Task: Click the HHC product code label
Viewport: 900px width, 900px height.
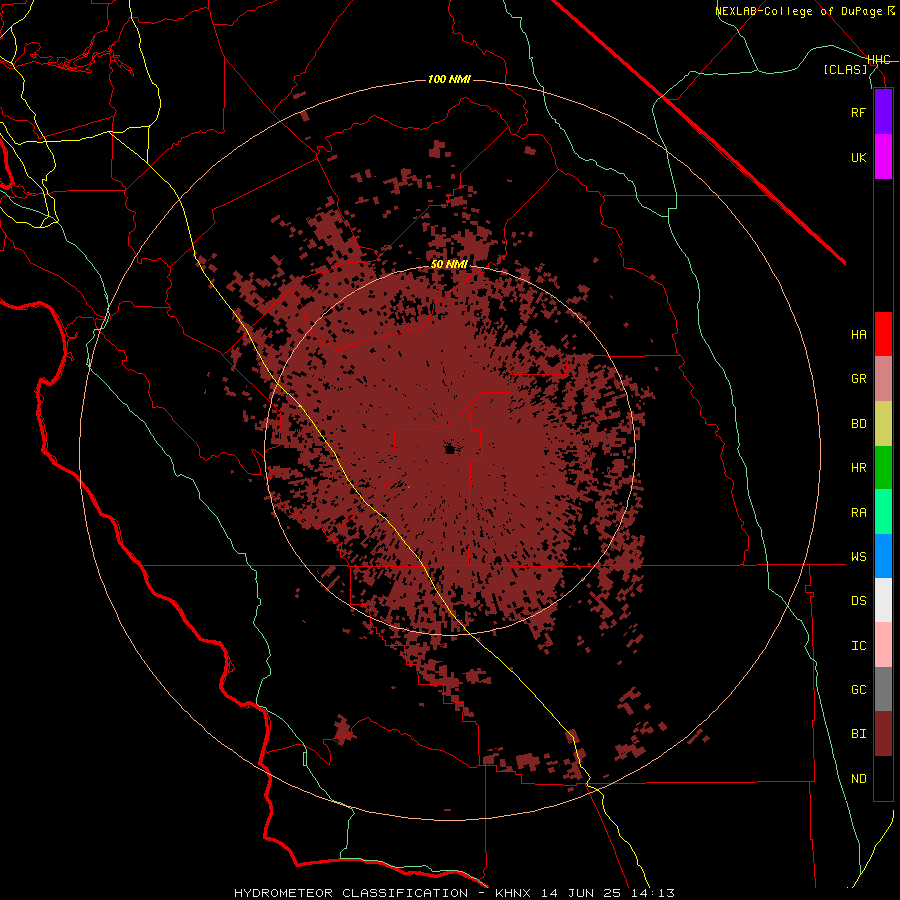Action: (x=878, y=60)
